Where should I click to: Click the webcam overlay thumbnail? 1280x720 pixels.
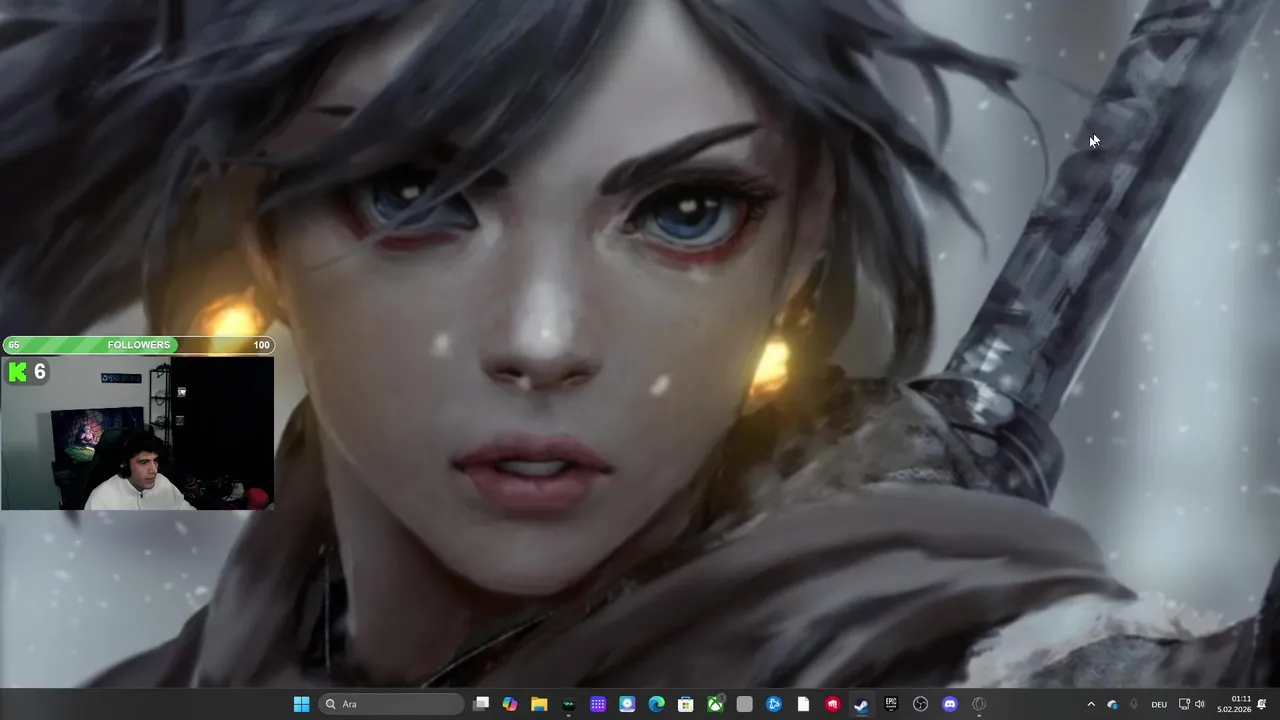point(137,433)
